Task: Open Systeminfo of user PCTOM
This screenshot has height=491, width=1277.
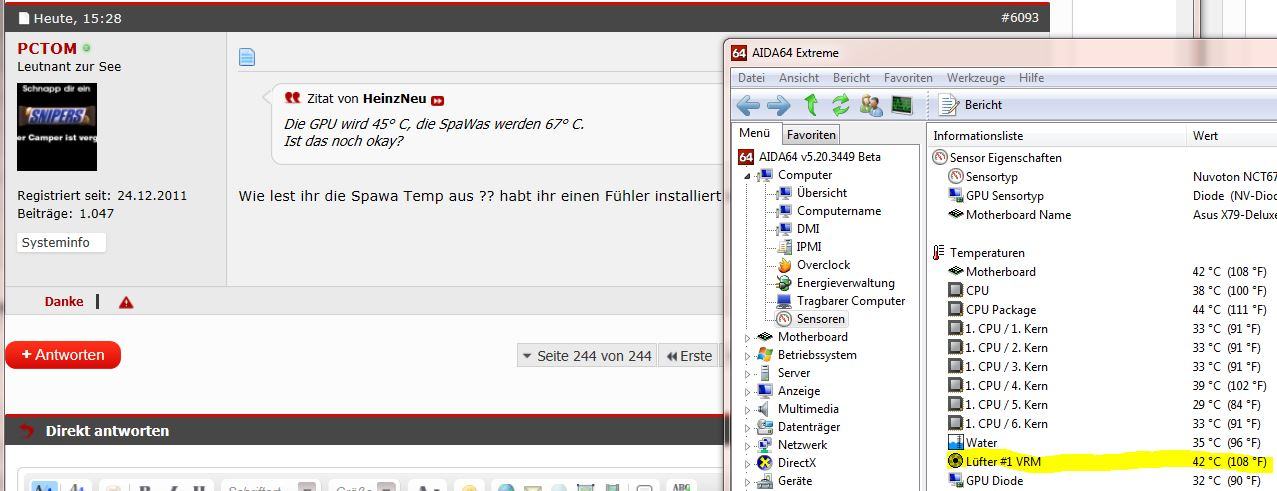Action: pyautogui.click(x=61, y=243)
